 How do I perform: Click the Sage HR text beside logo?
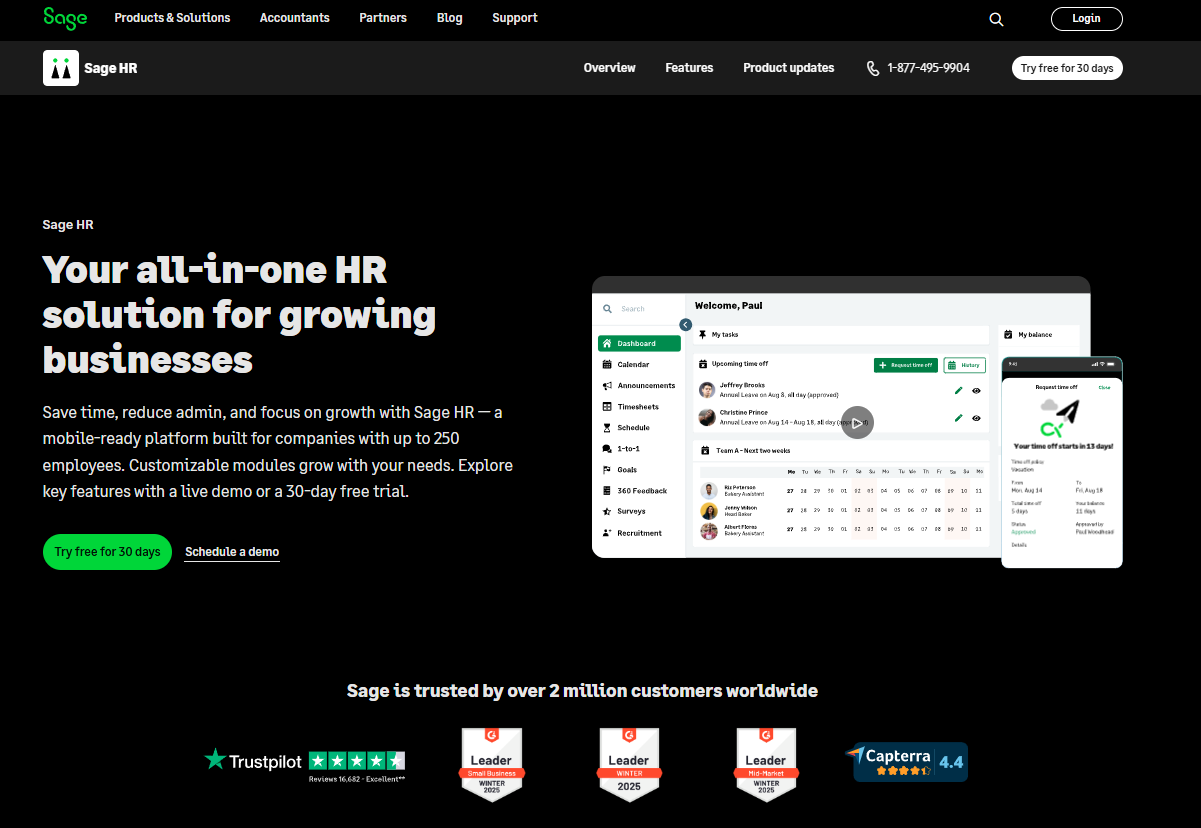[111, 68]
